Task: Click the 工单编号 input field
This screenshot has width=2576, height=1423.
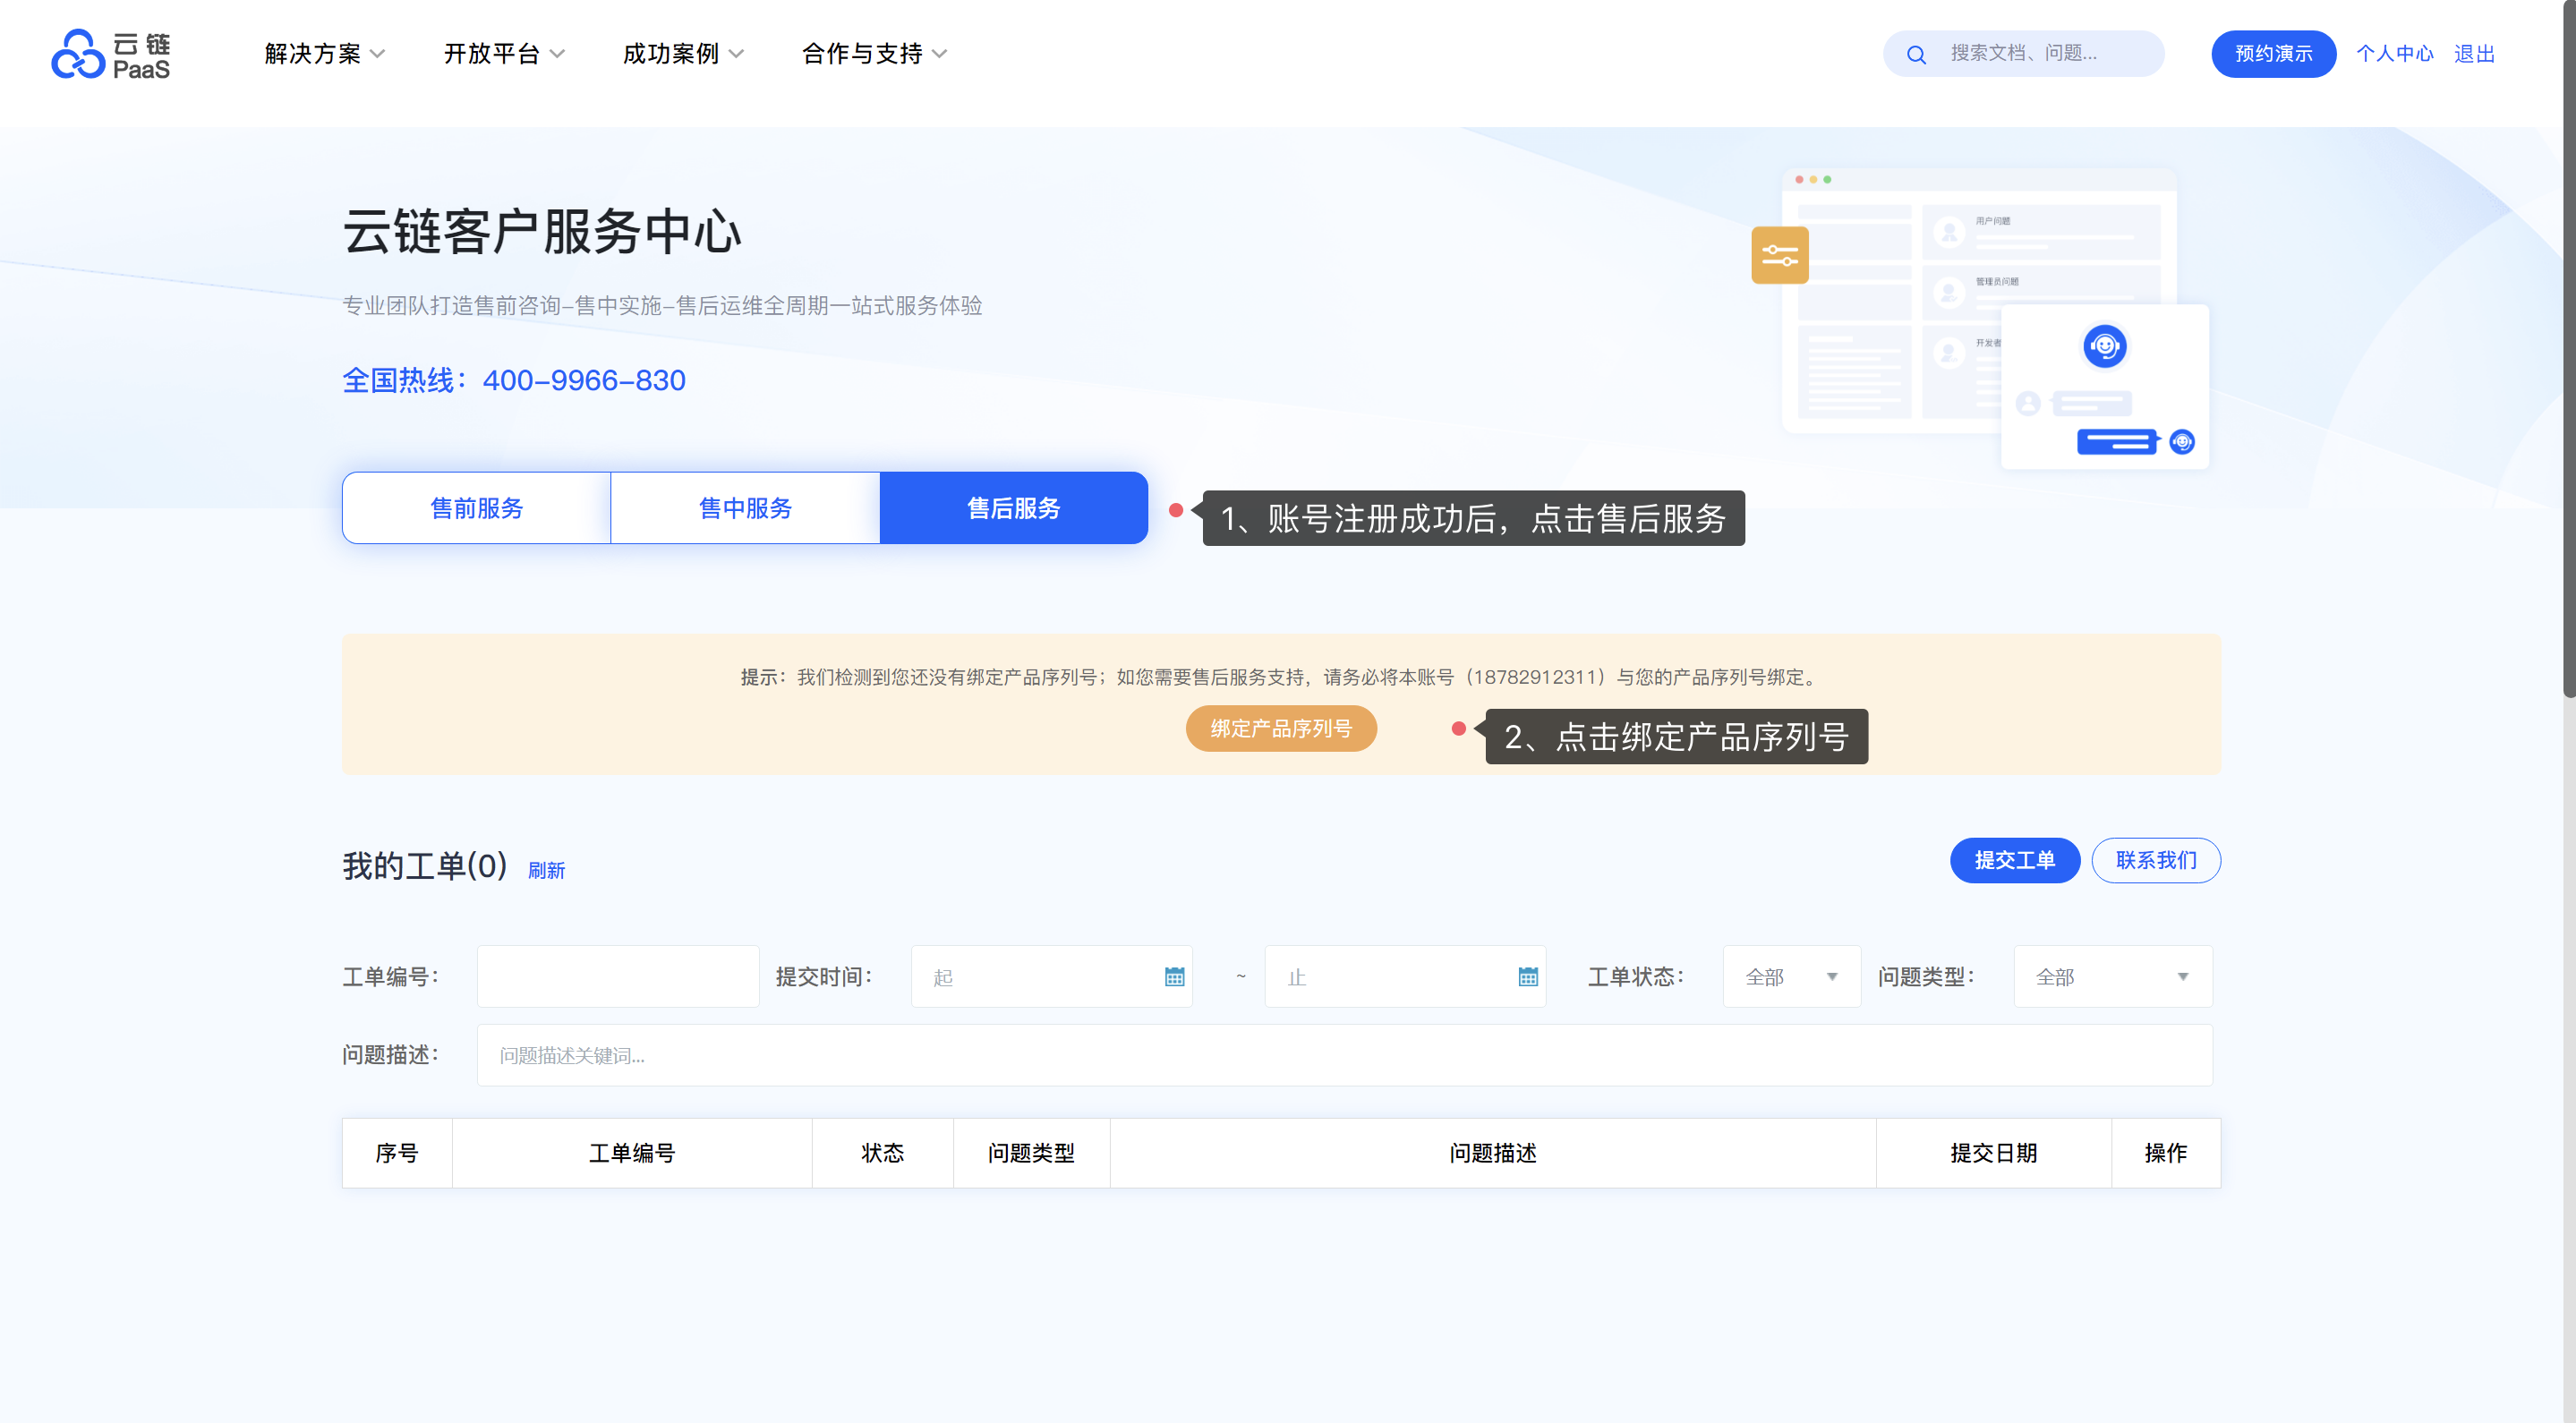Action: [x=617, y=977]
